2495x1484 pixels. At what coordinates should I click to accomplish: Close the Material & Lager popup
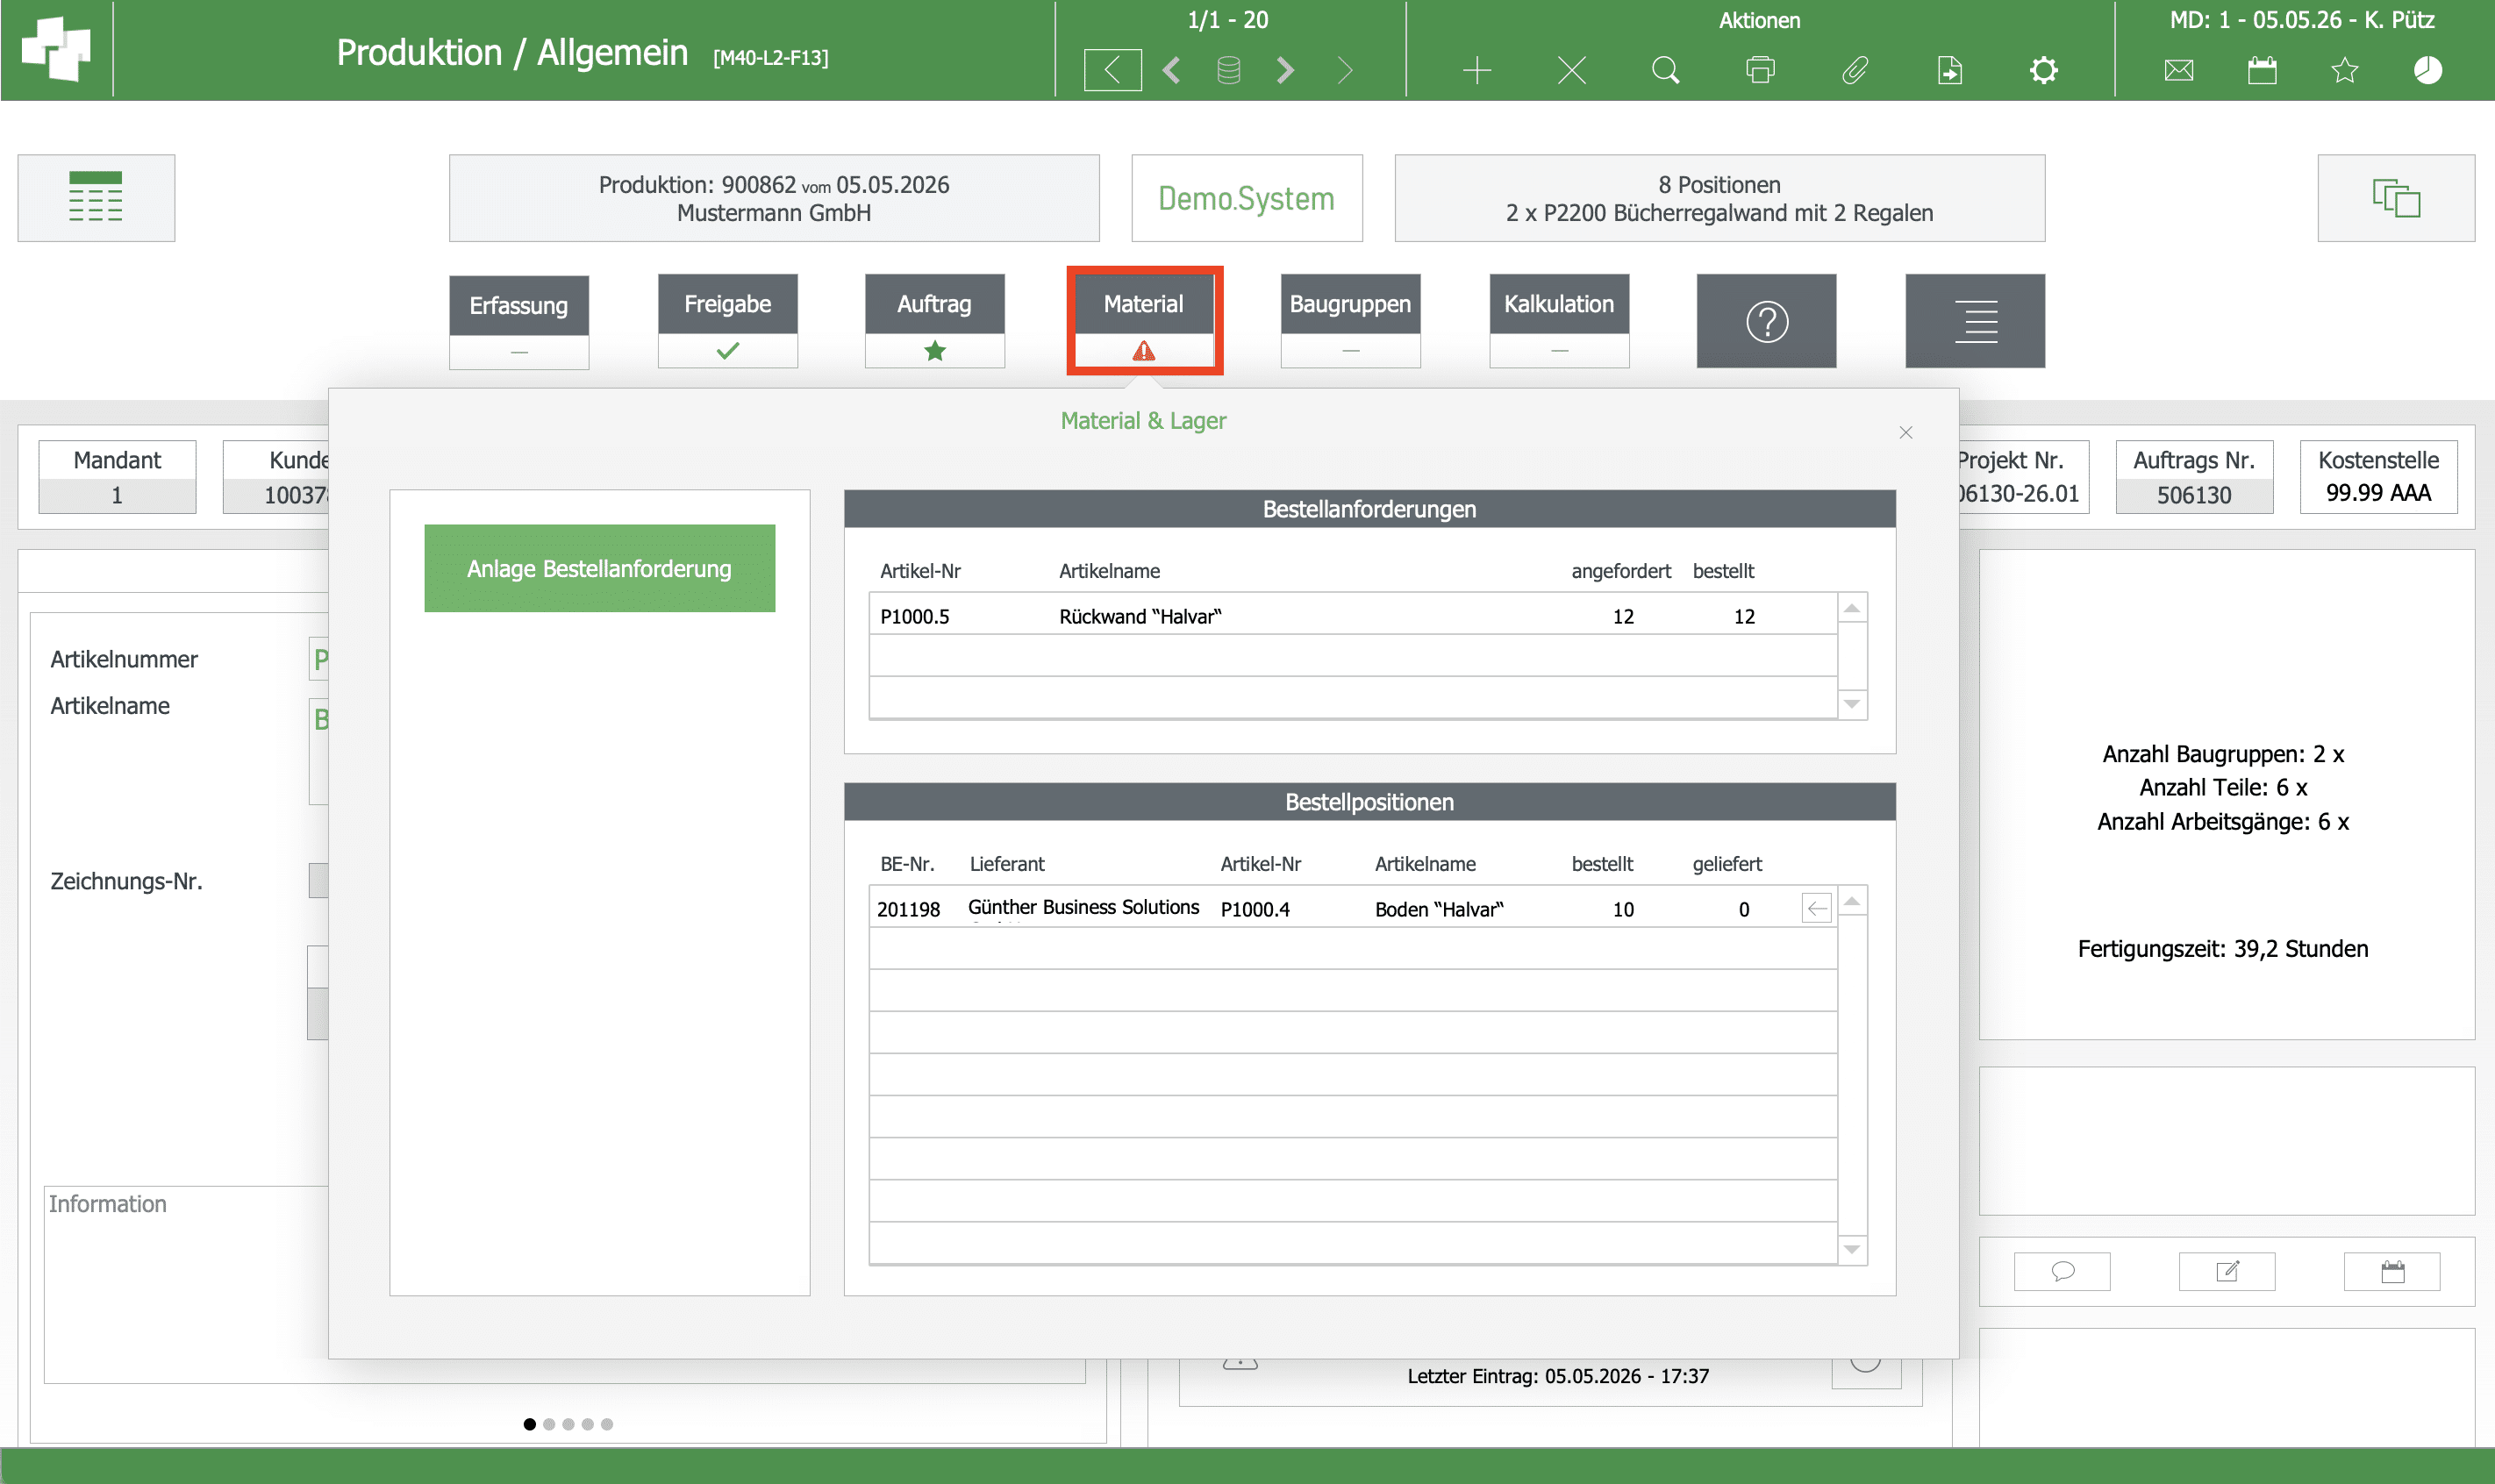pos(1905,432)
